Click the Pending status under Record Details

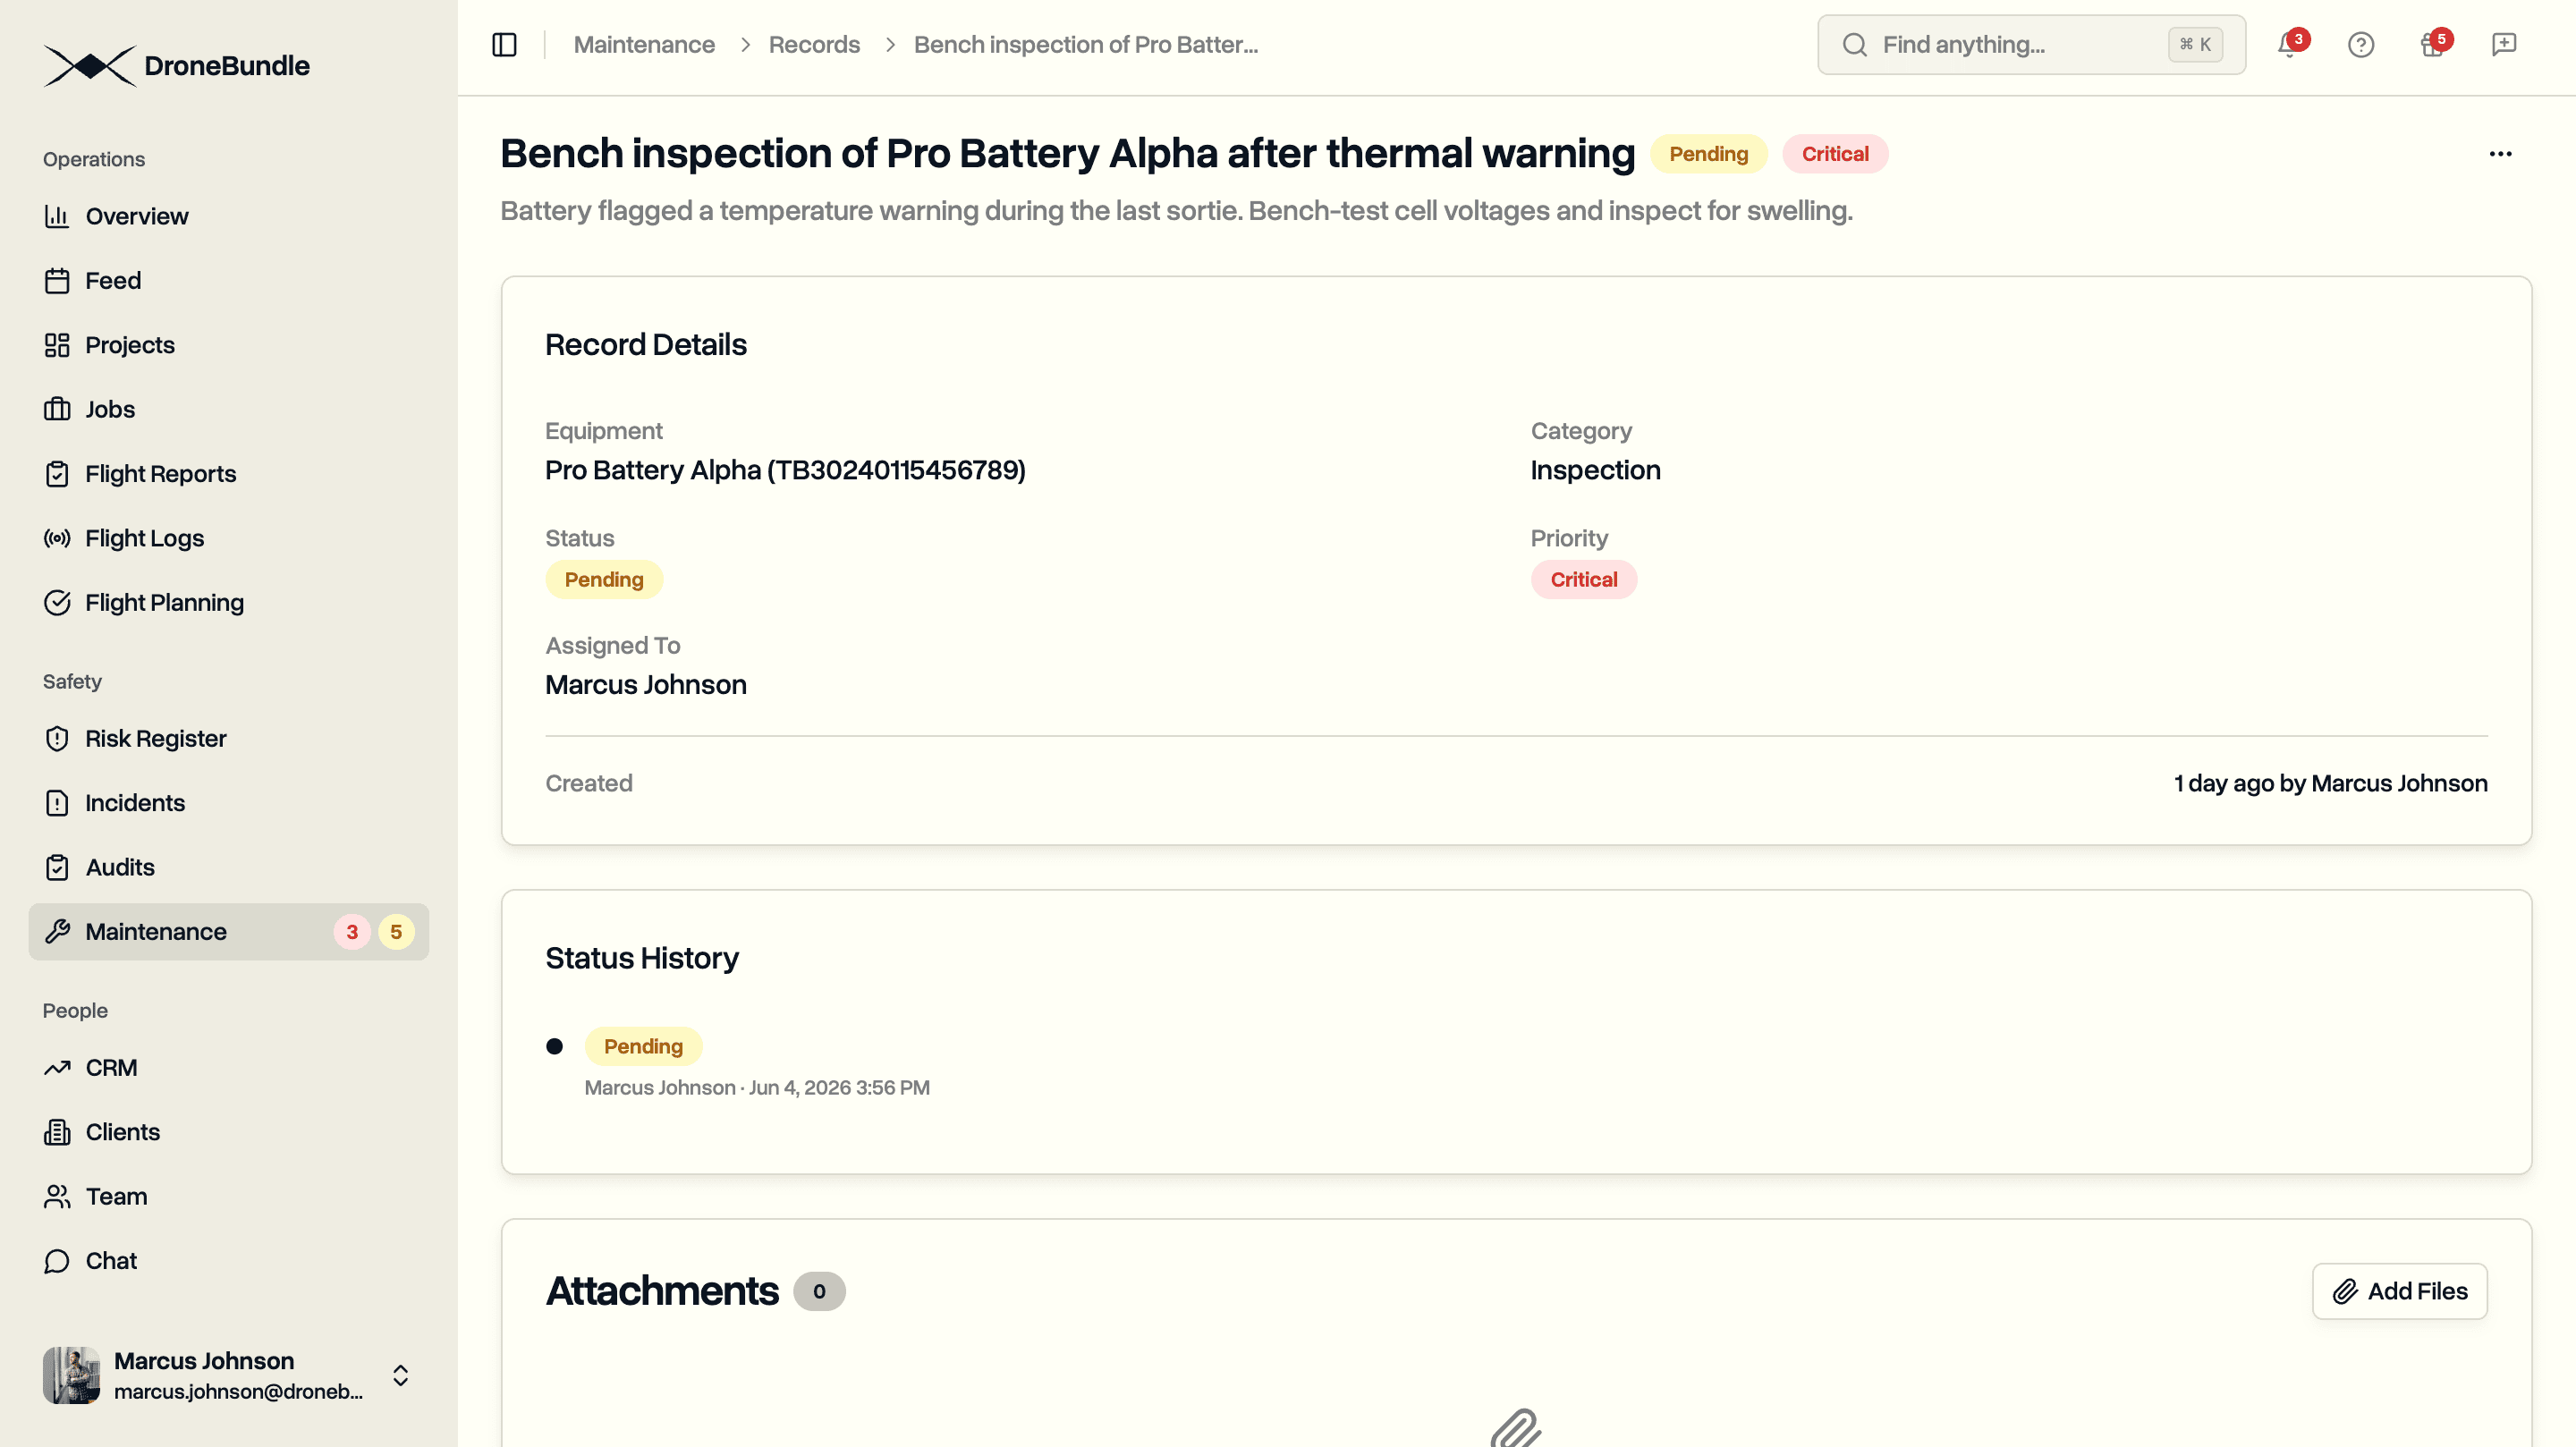(x=603, y=580)
